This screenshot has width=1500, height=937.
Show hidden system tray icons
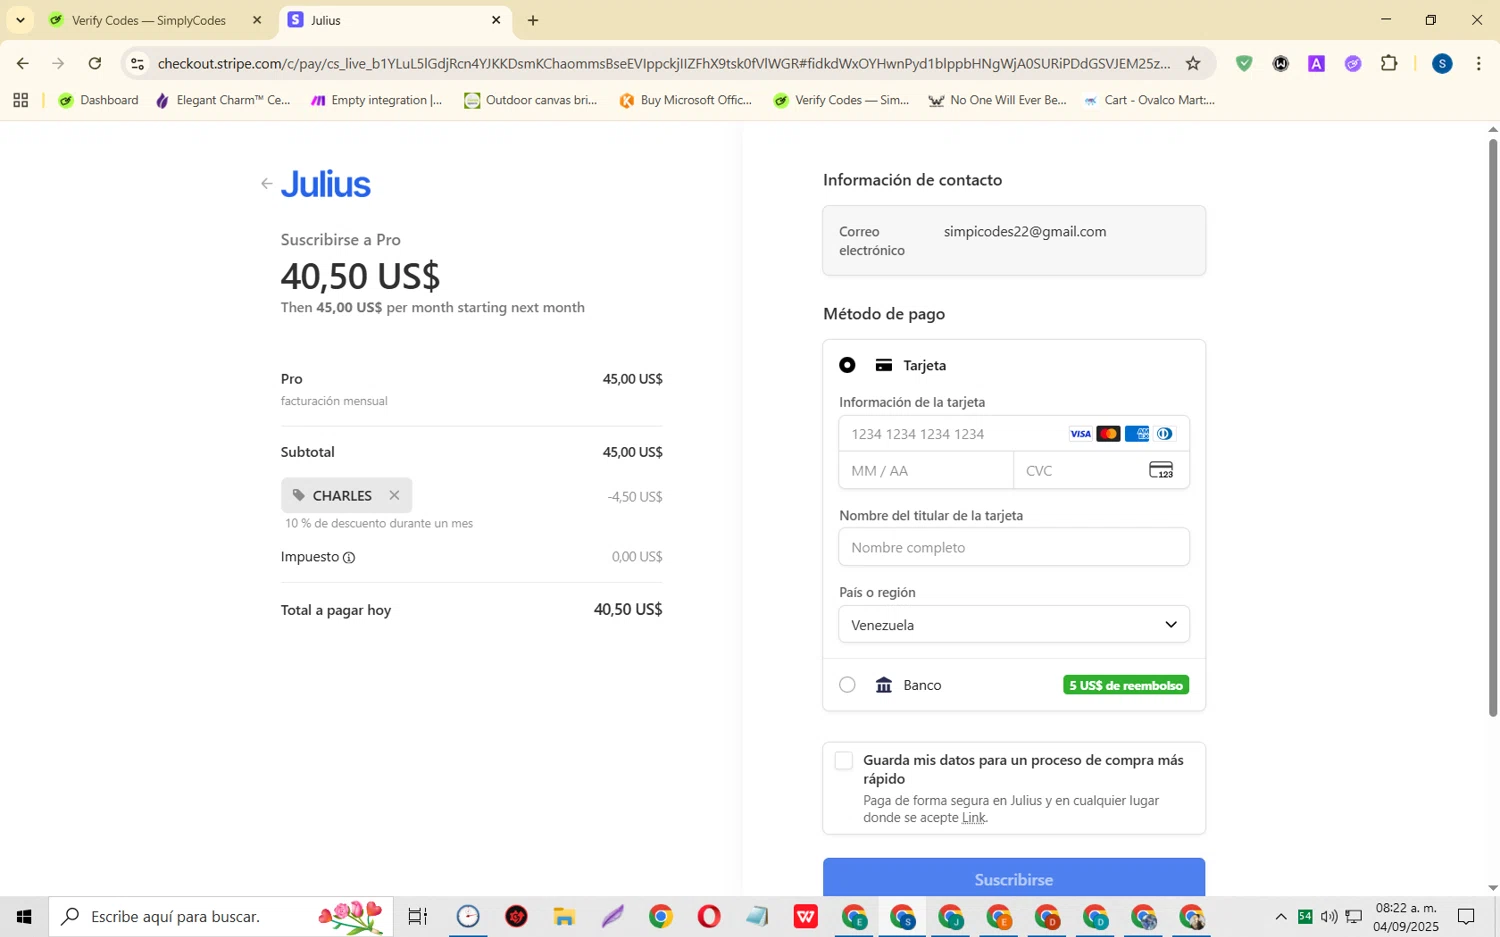click(x=1281, y=916)
